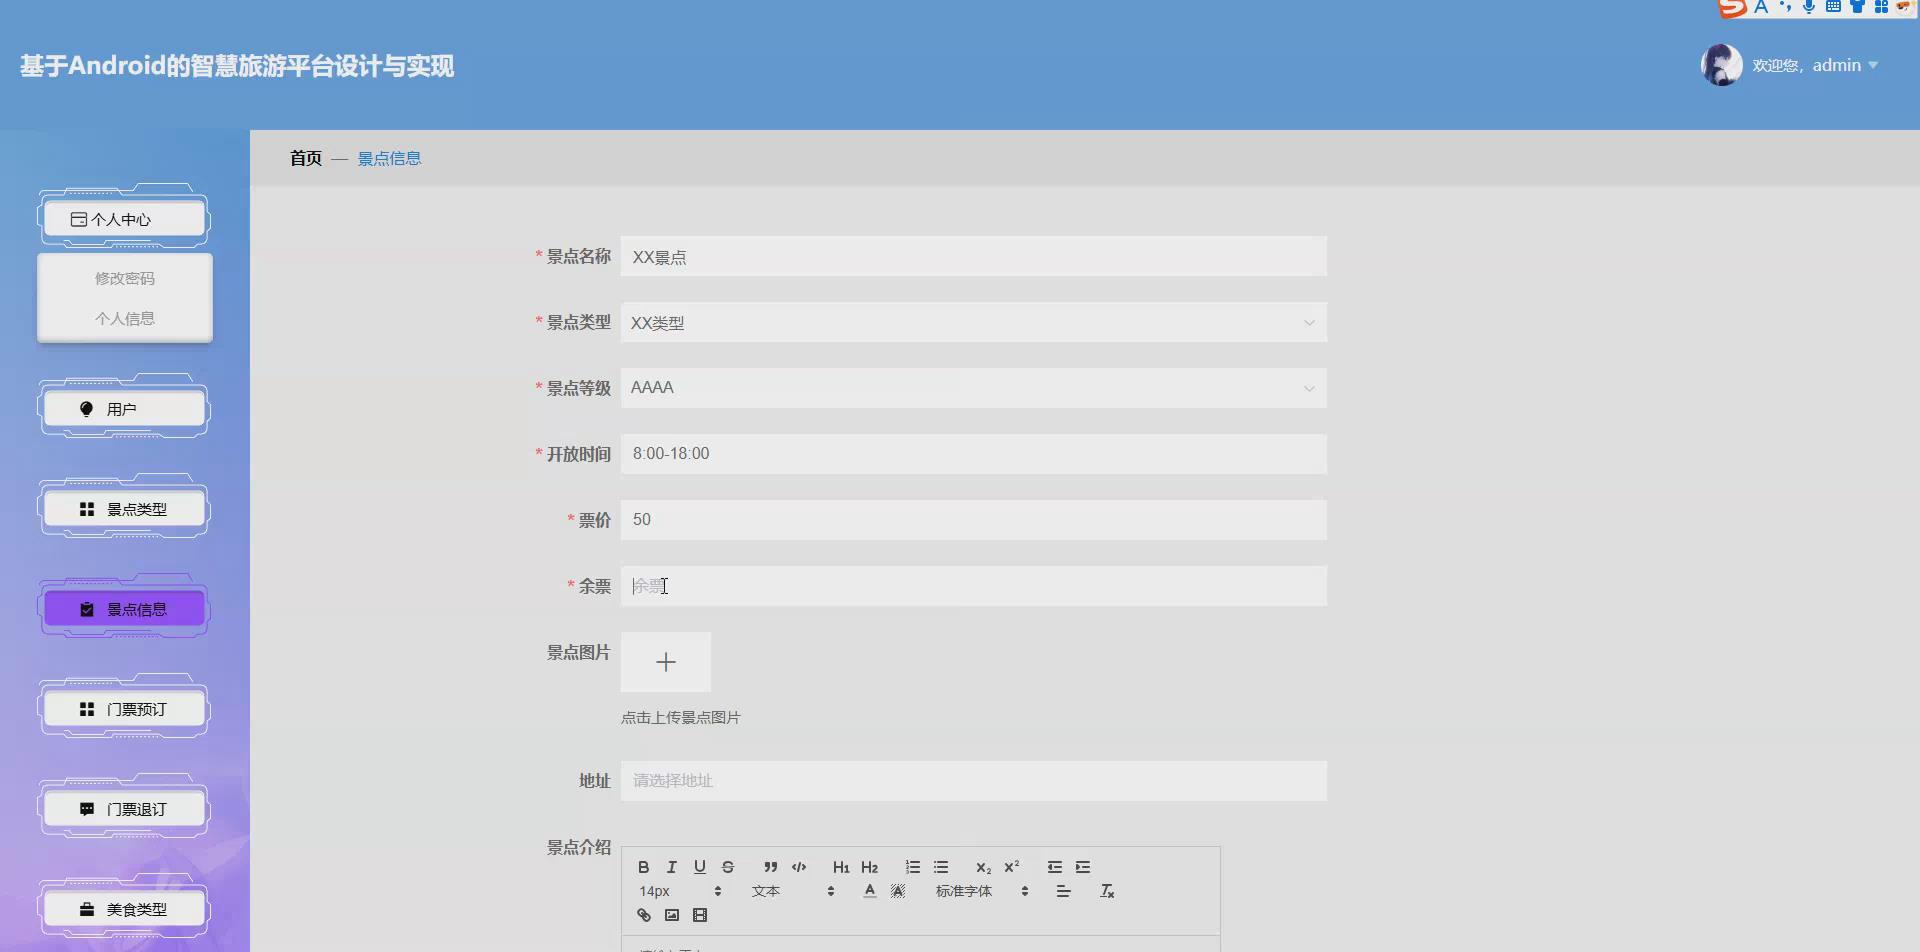
Task: Apply subscript formatting in the editor
Action: pyautogui.click(x=983, y=867)
